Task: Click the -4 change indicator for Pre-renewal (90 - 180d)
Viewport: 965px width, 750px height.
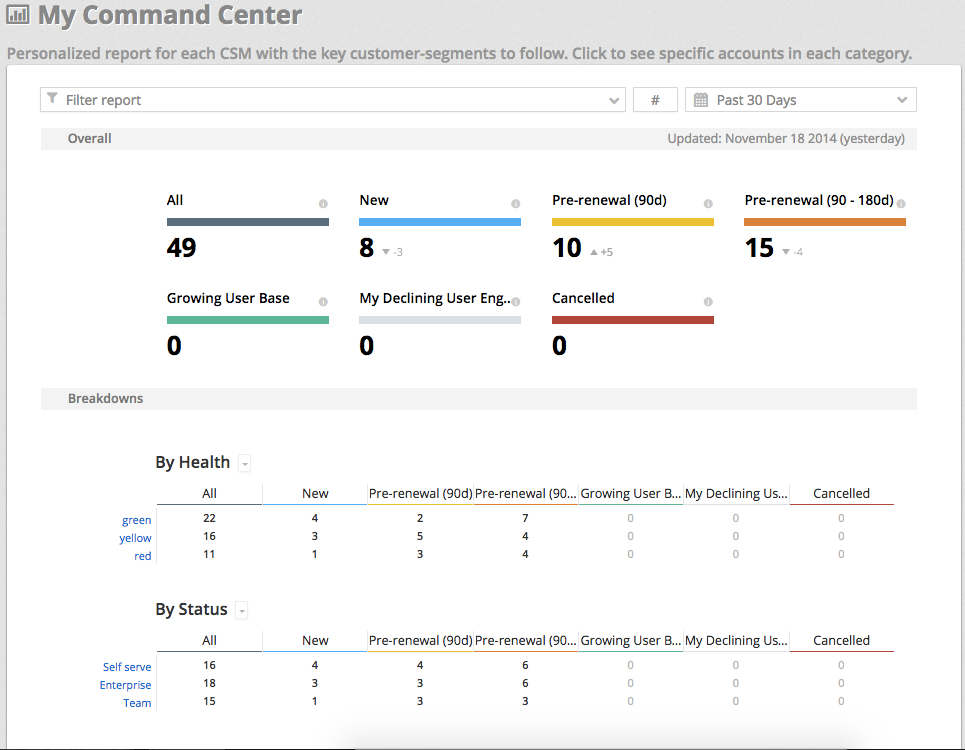Action: coord(793,252)
